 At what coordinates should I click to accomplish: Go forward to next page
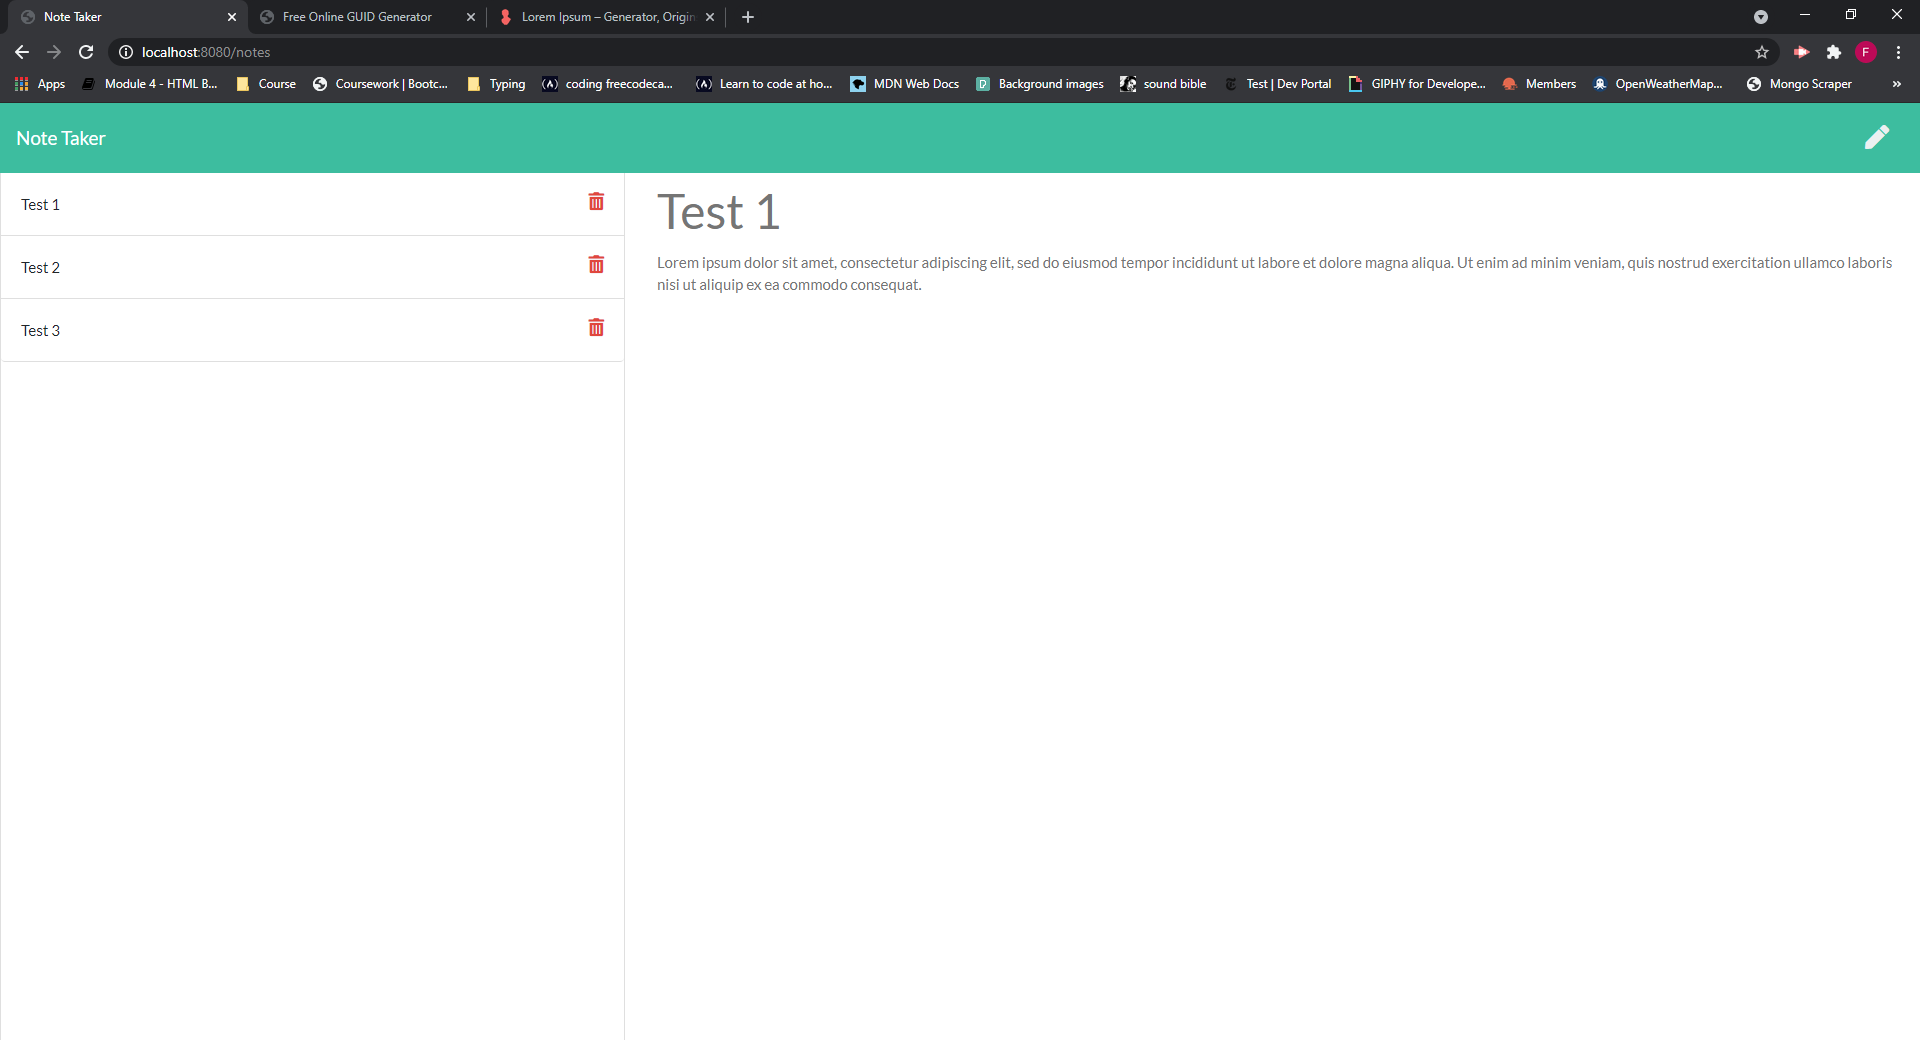click(54, 52)
